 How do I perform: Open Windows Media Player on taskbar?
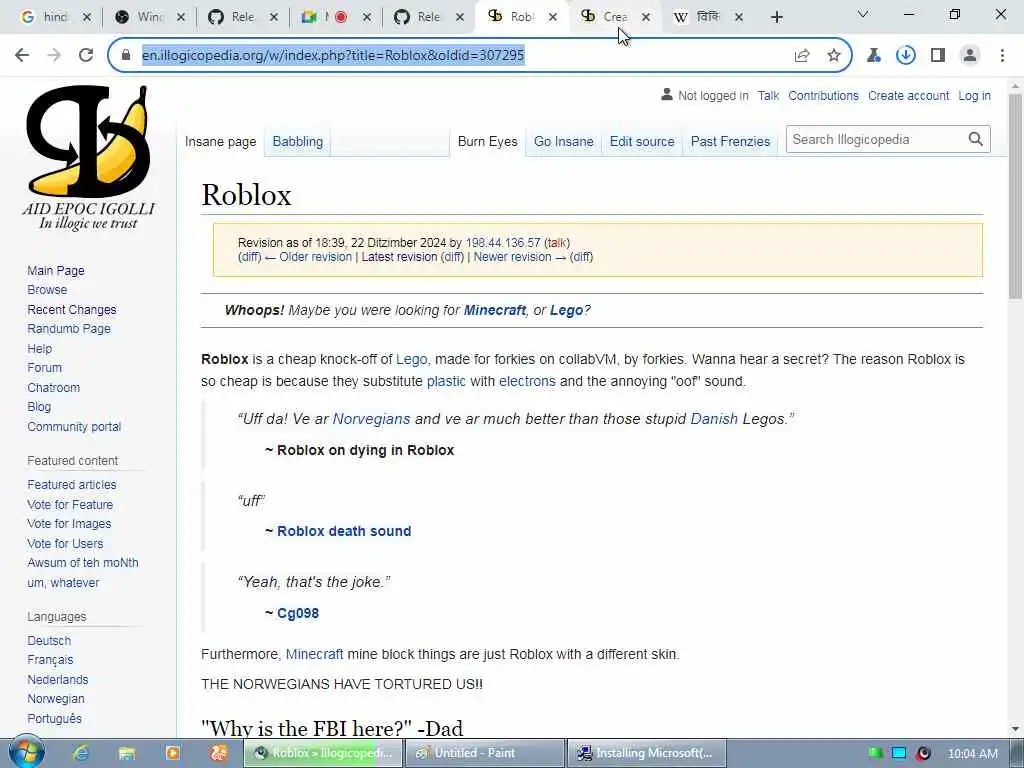pos(173,753)
